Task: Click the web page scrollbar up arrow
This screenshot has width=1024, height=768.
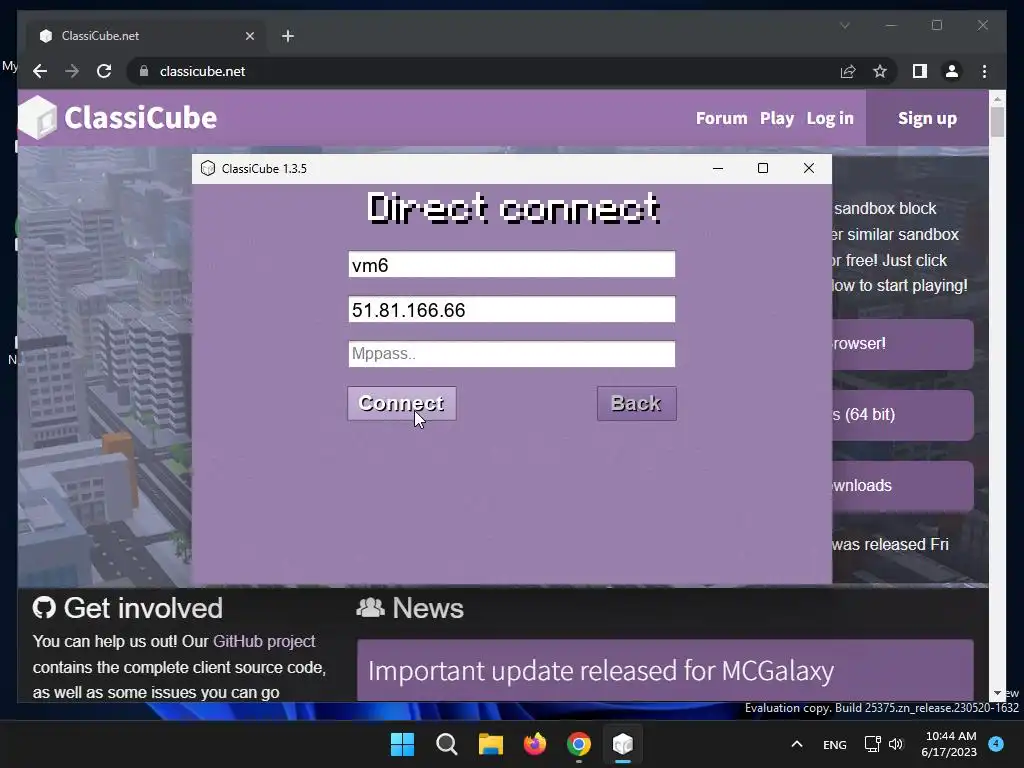Action: (x=997, y=99)
